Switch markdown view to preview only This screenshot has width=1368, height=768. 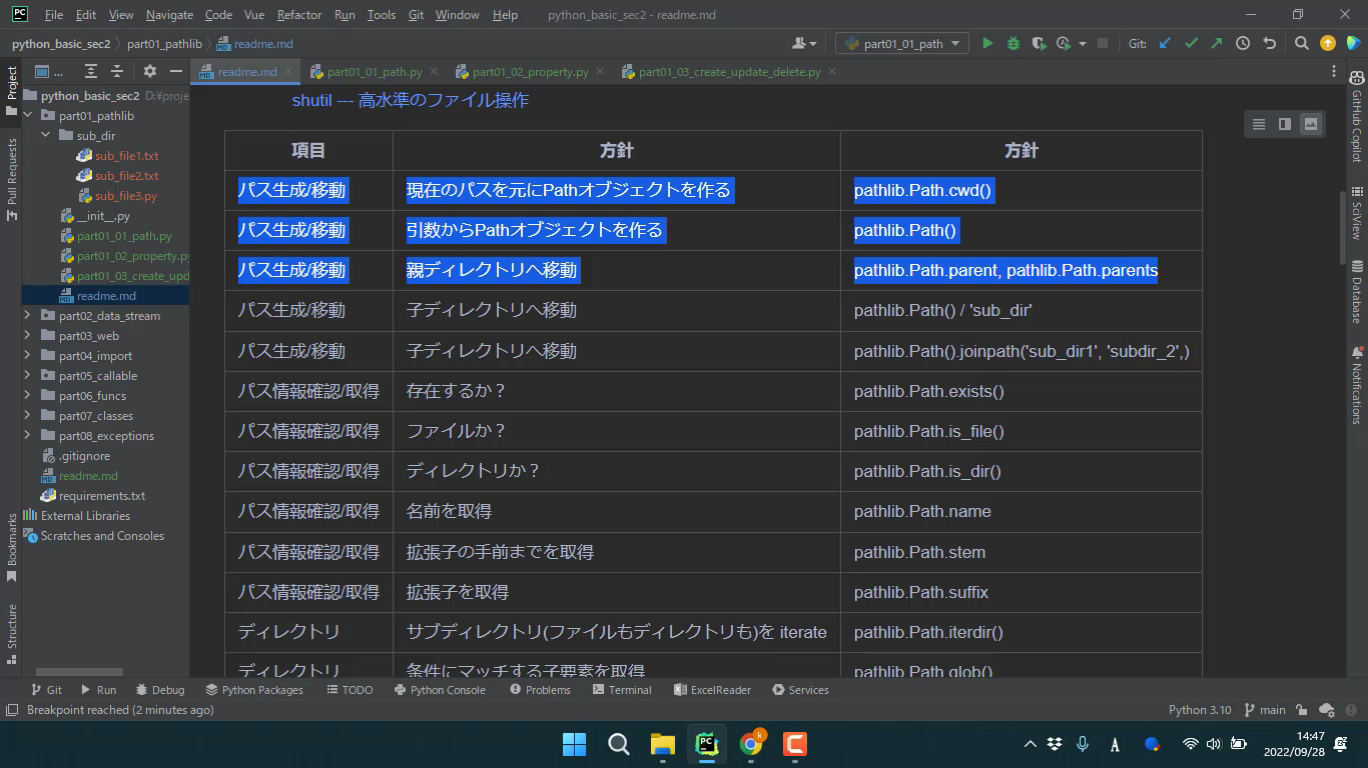1311,124
